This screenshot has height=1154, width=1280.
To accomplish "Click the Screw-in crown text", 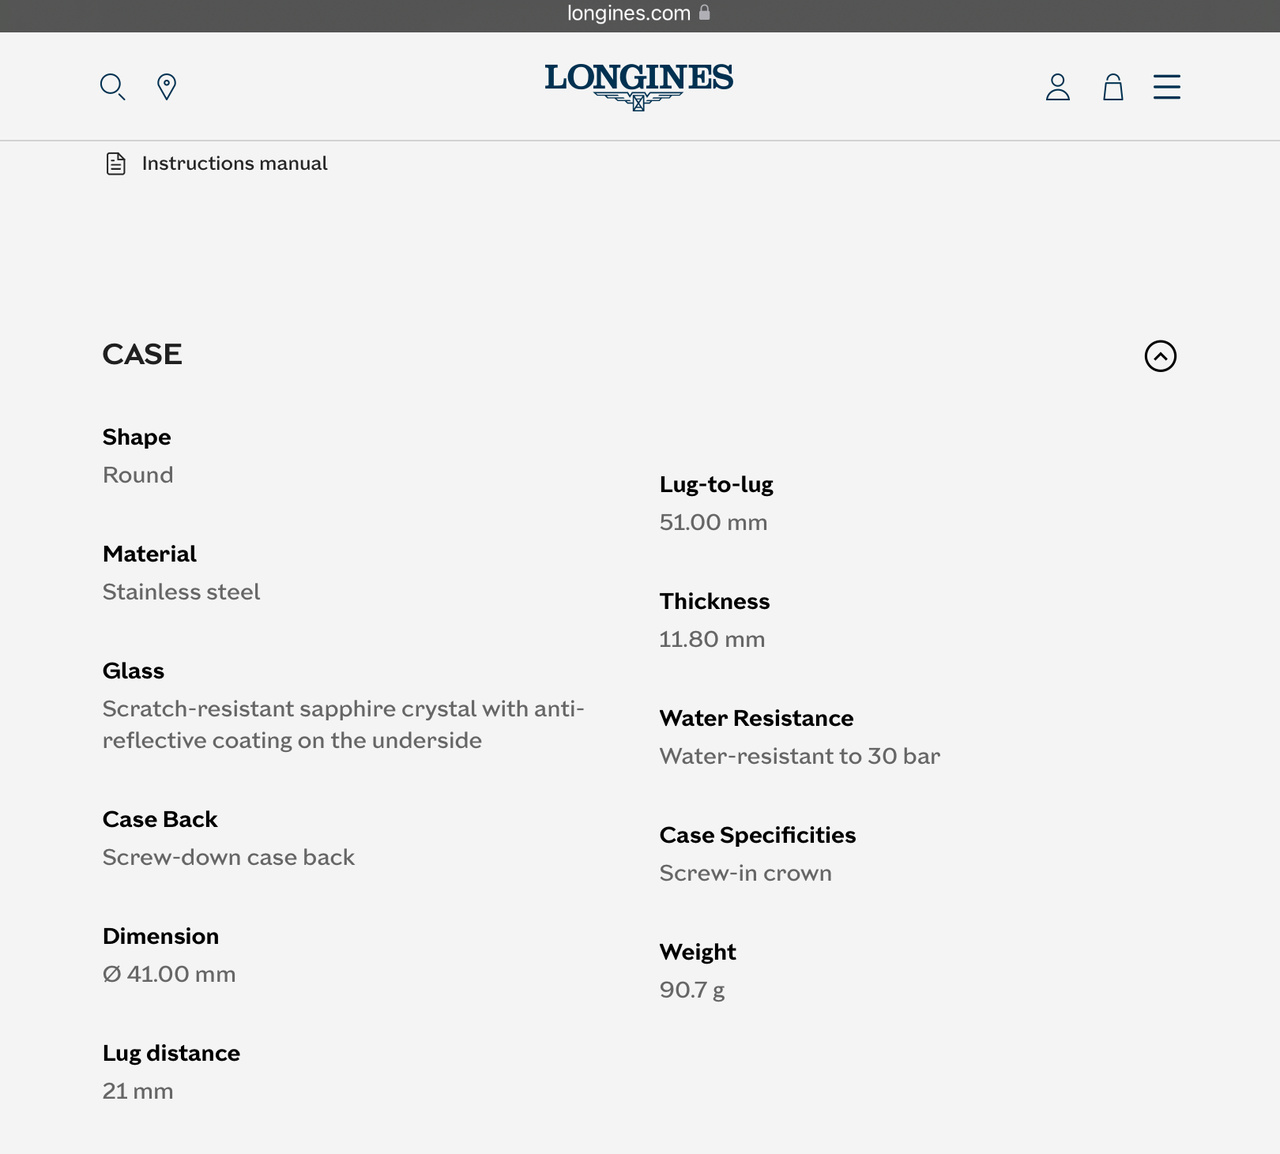I will pyautogui.click(x=745, y=873).
